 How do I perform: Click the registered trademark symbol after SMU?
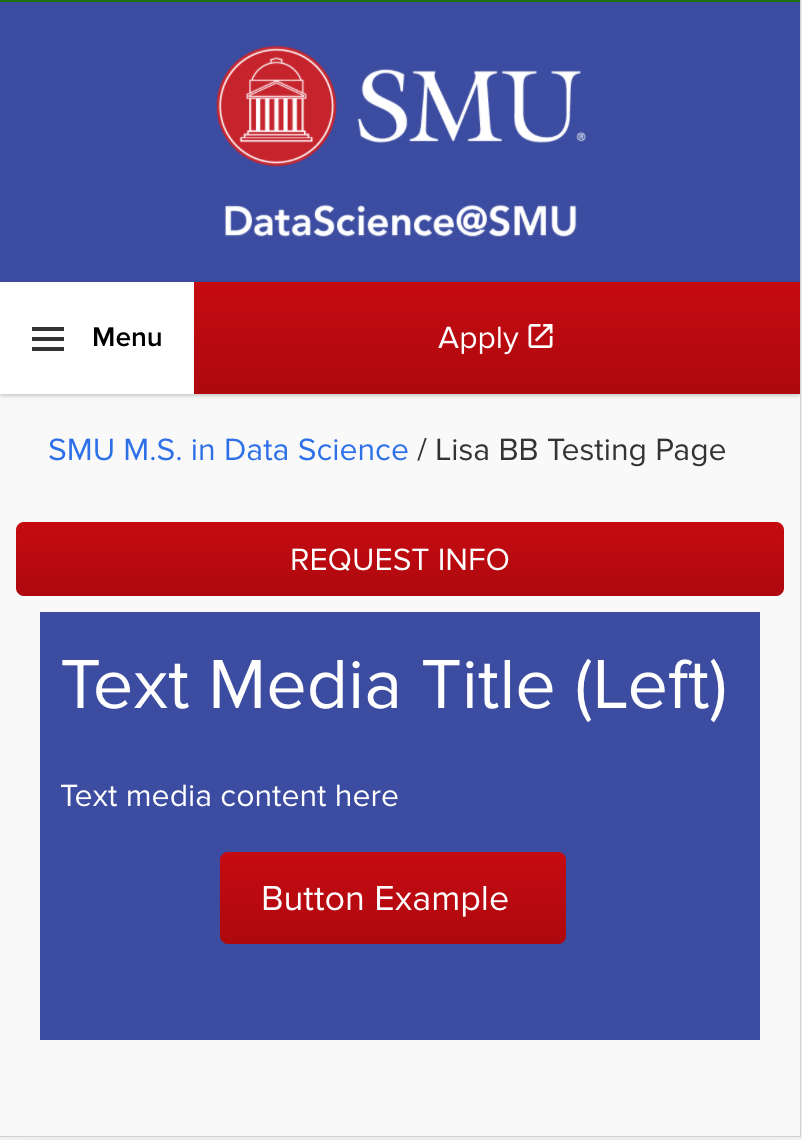coord(581,136)
